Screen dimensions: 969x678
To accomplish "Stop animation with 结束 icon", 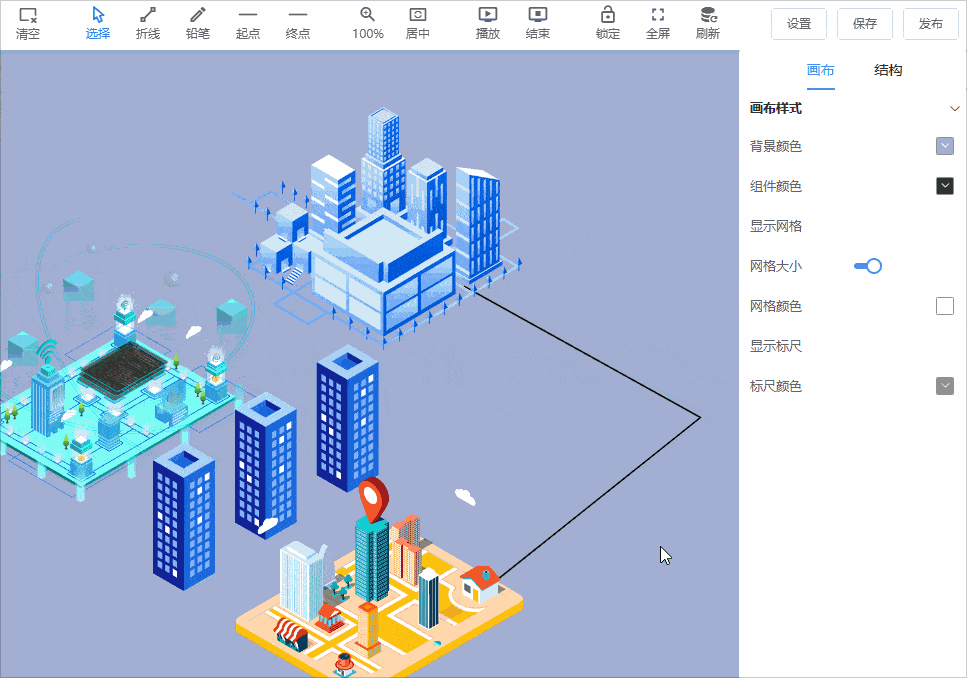I will 538,15.
